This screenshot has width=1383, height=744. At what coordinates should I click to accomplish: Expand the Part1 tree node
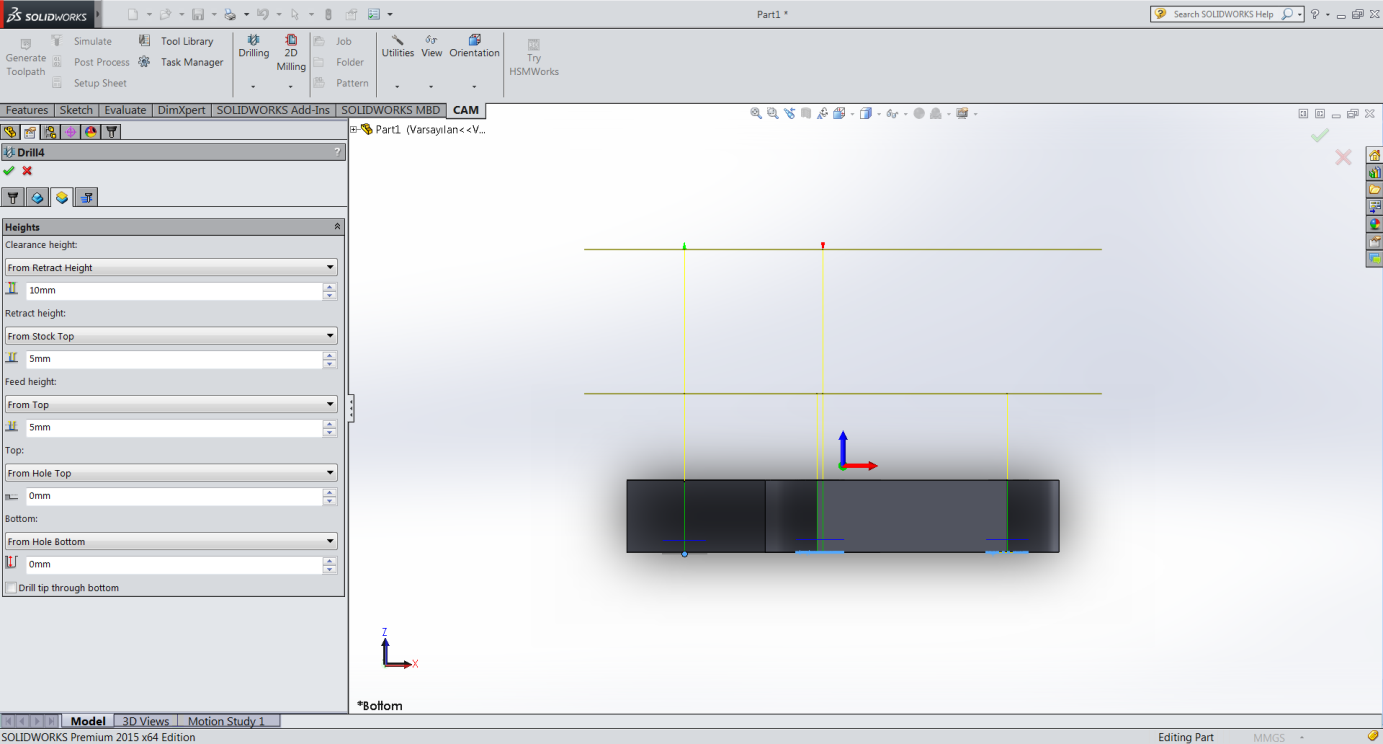click(x=354, y=129)
